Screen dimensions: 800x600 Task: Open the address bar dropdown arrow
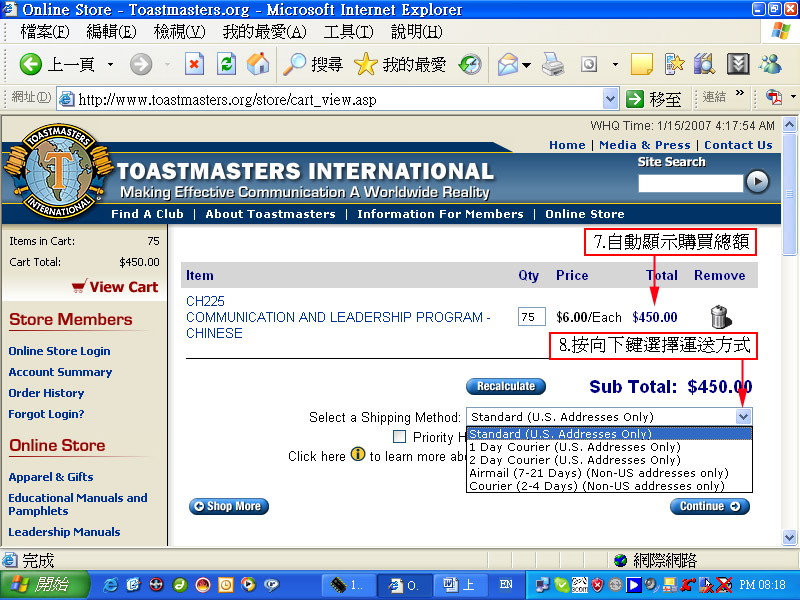click(x=610, y=99)
